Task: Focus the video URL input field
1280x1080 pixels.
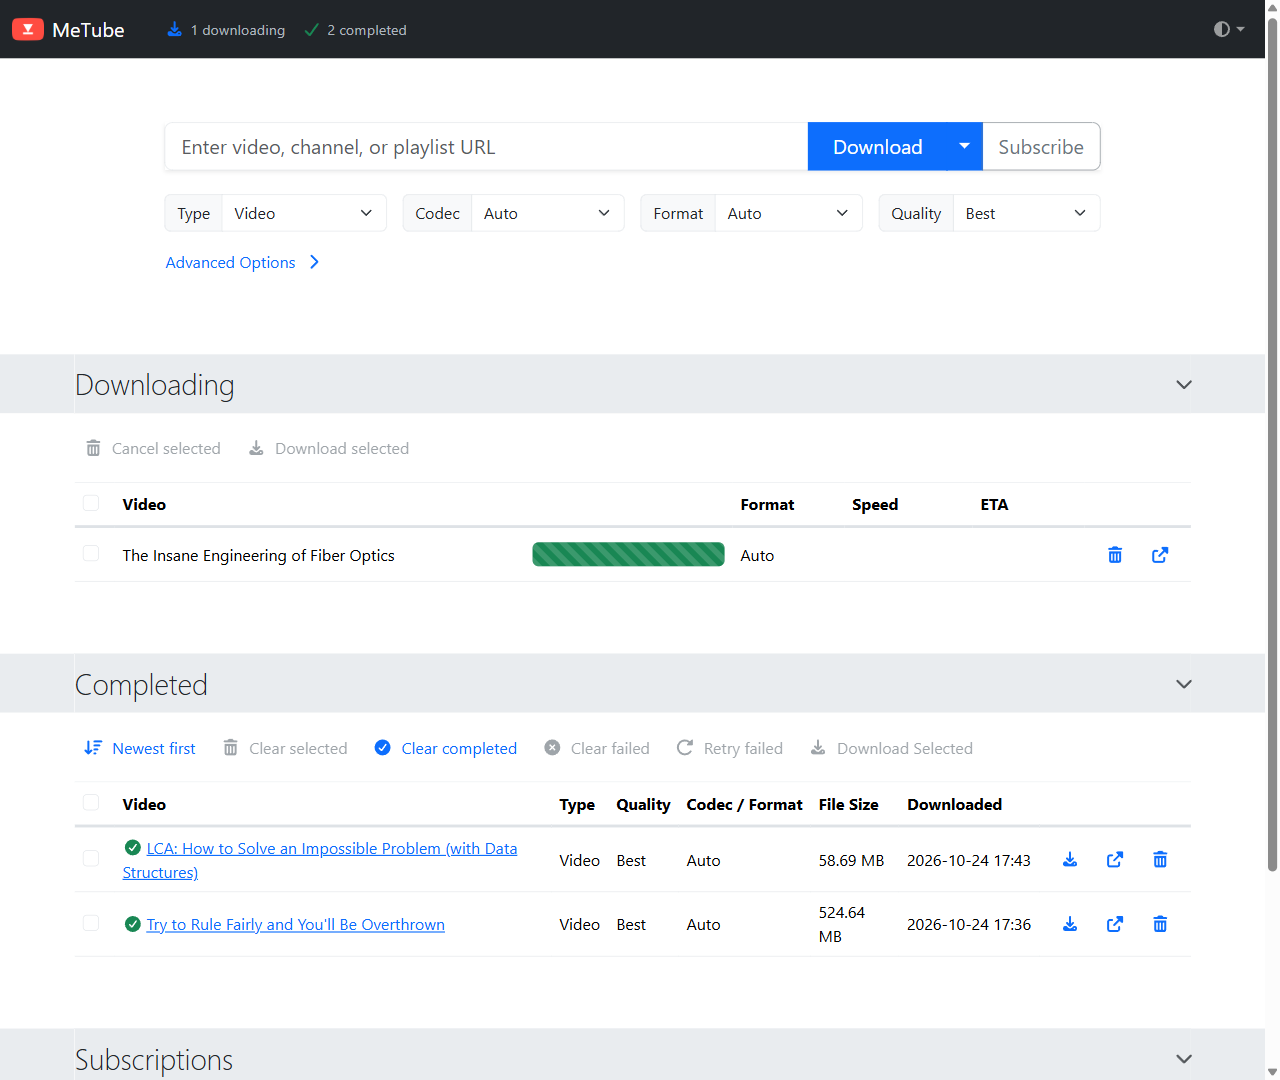Action: 486,147
